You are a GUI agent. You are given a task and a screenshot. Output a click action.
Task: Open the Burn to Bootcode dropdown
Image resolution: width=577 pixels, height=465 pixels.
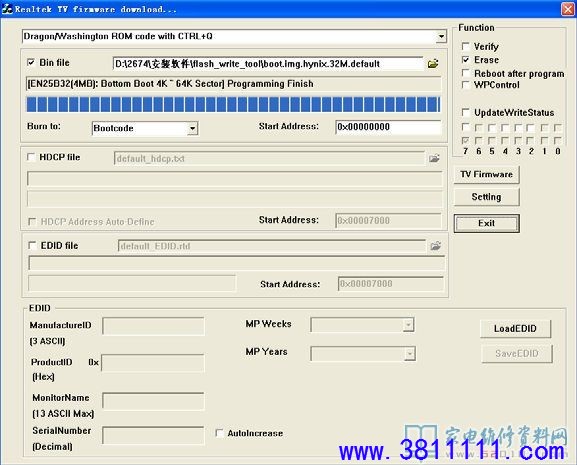[x=192, y=128]
